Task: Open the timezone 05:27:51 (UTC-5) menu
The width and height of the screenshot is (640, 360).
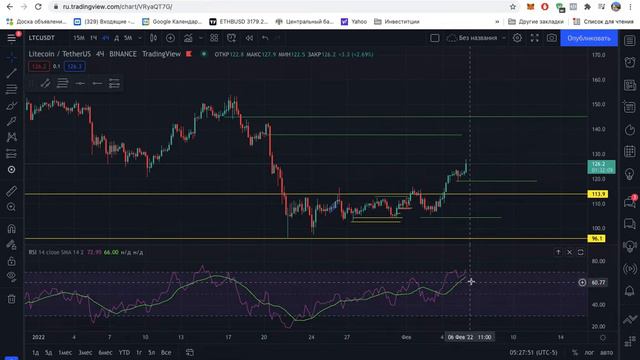Action: [533, 353]
